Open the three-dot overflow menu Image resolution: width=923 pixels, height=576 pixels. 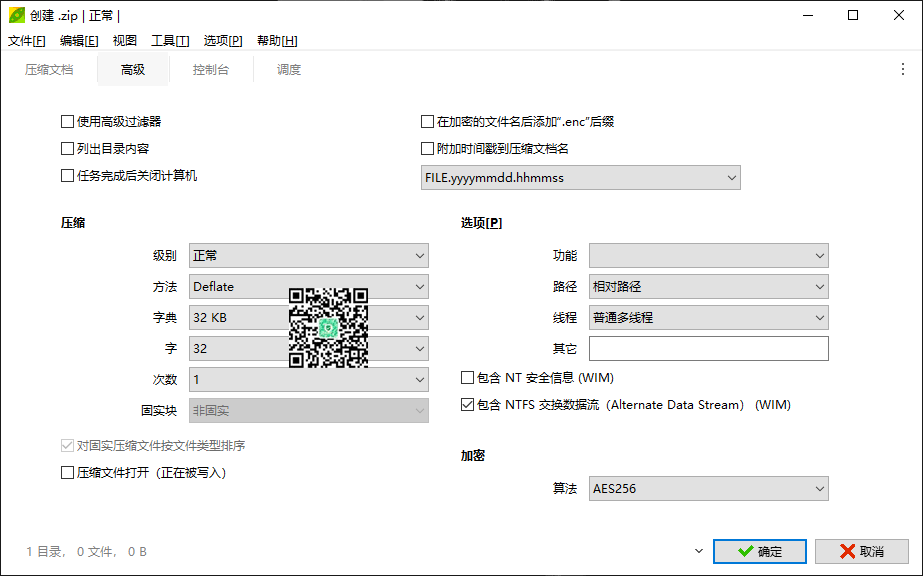pyautogui.click(x=903, y=69)
